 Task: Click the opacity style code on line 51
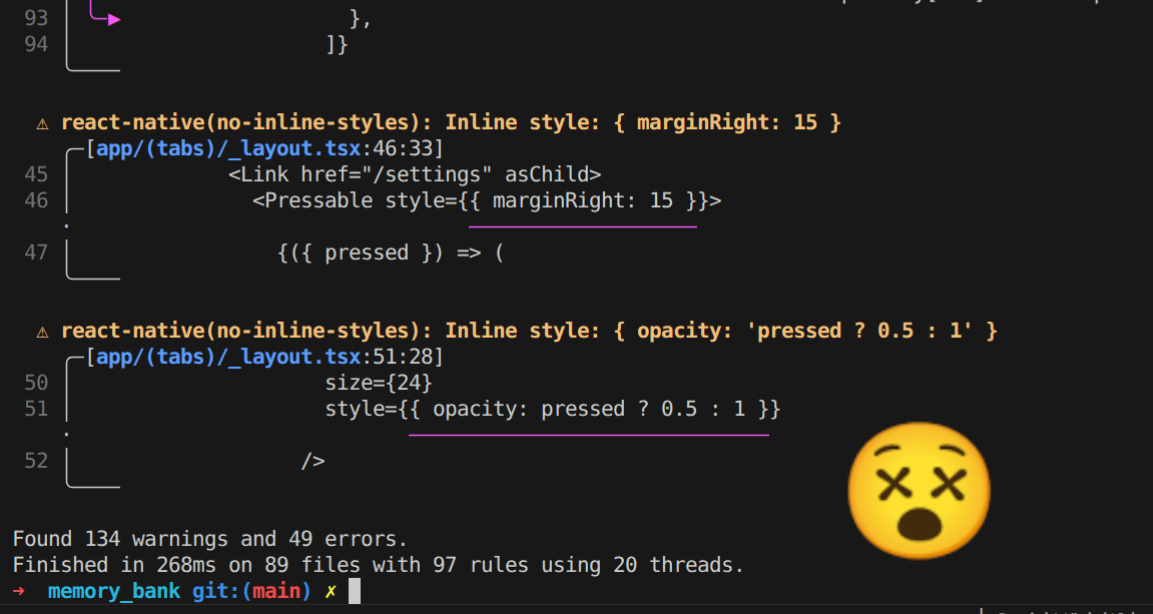coord(552,409)
